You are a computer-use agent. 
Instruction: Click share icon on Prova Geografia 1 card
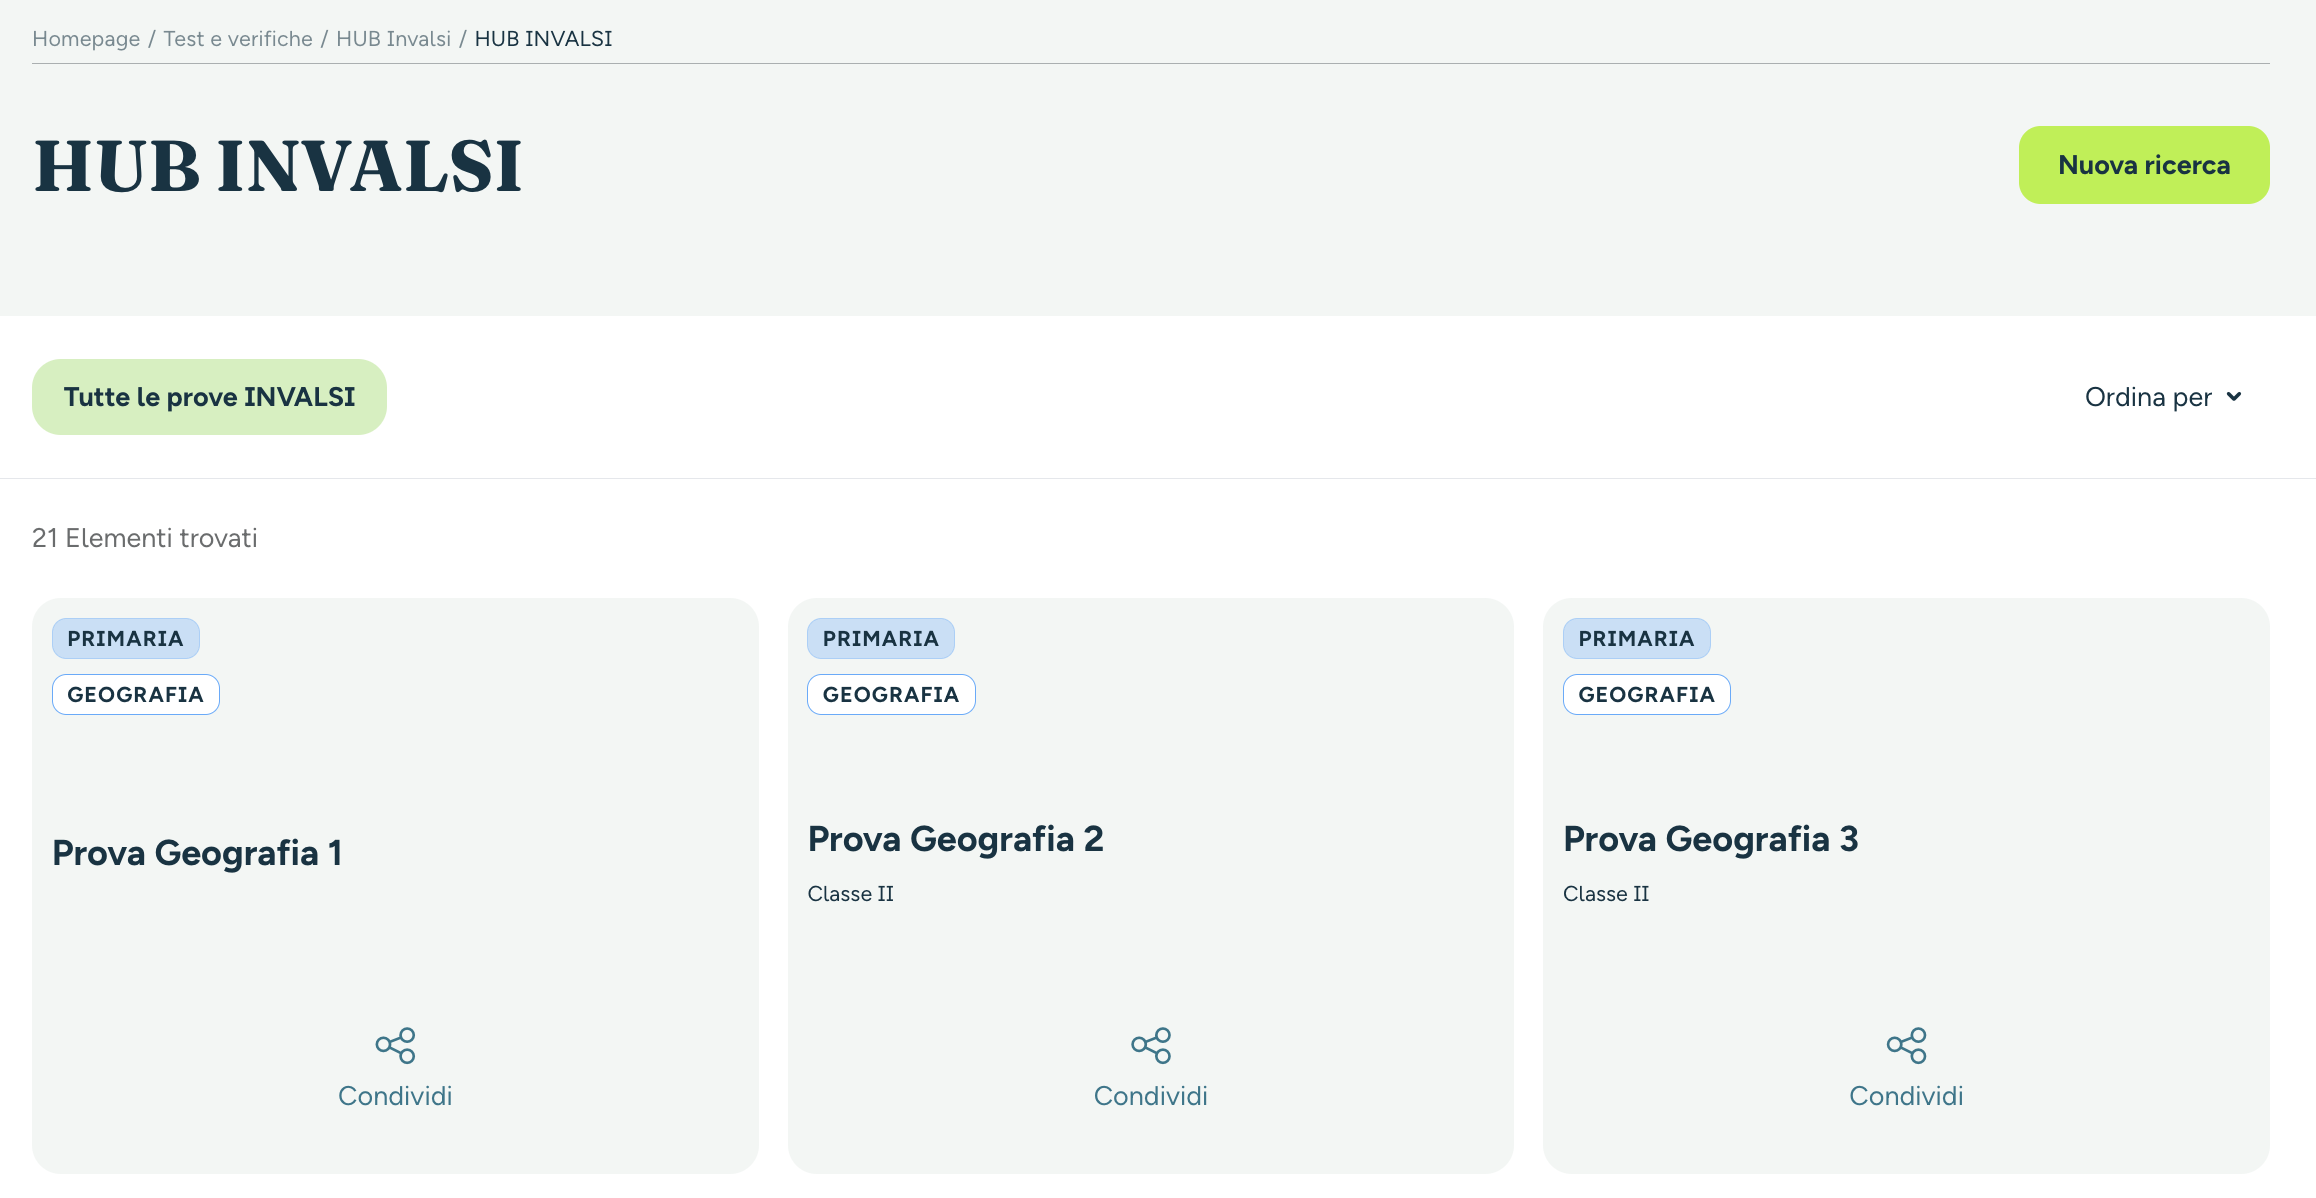pyautogui.click(x=395, y=1045)
